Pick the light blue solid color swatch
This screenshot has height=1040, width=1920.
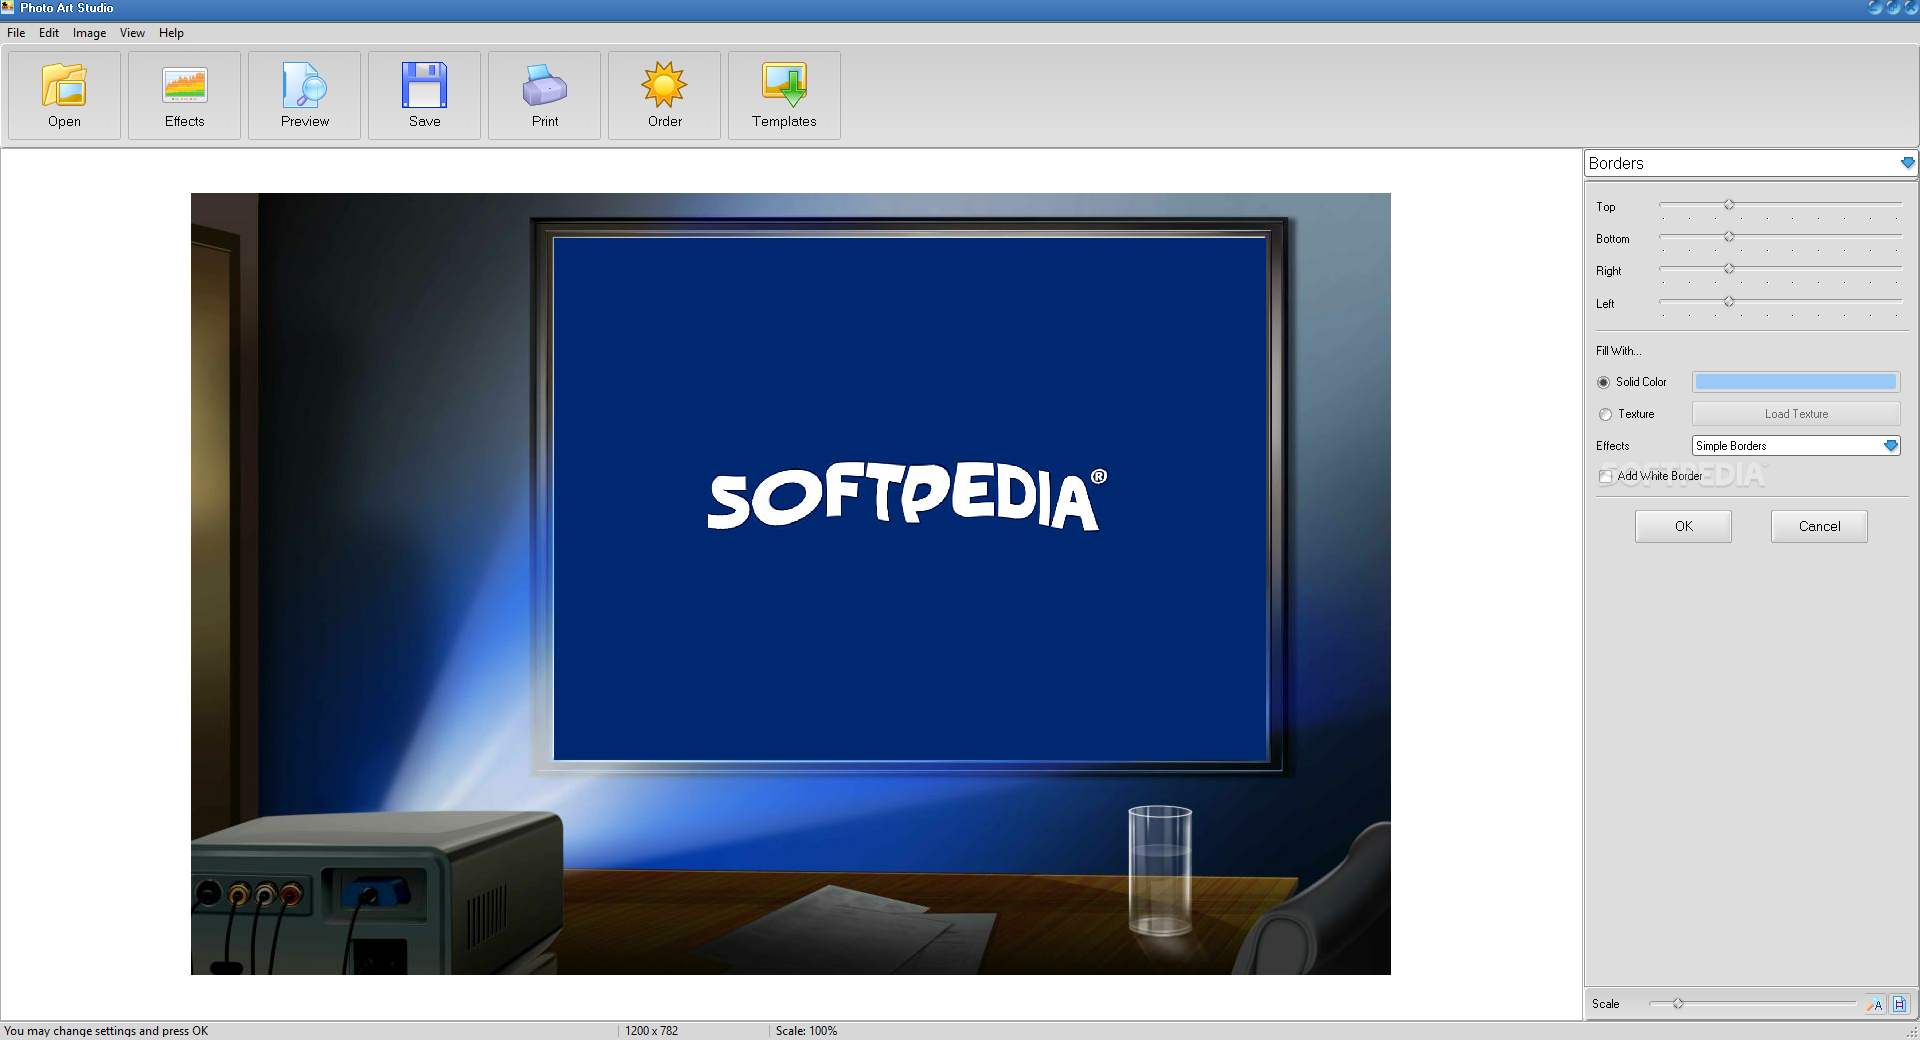pos(1796,382)
